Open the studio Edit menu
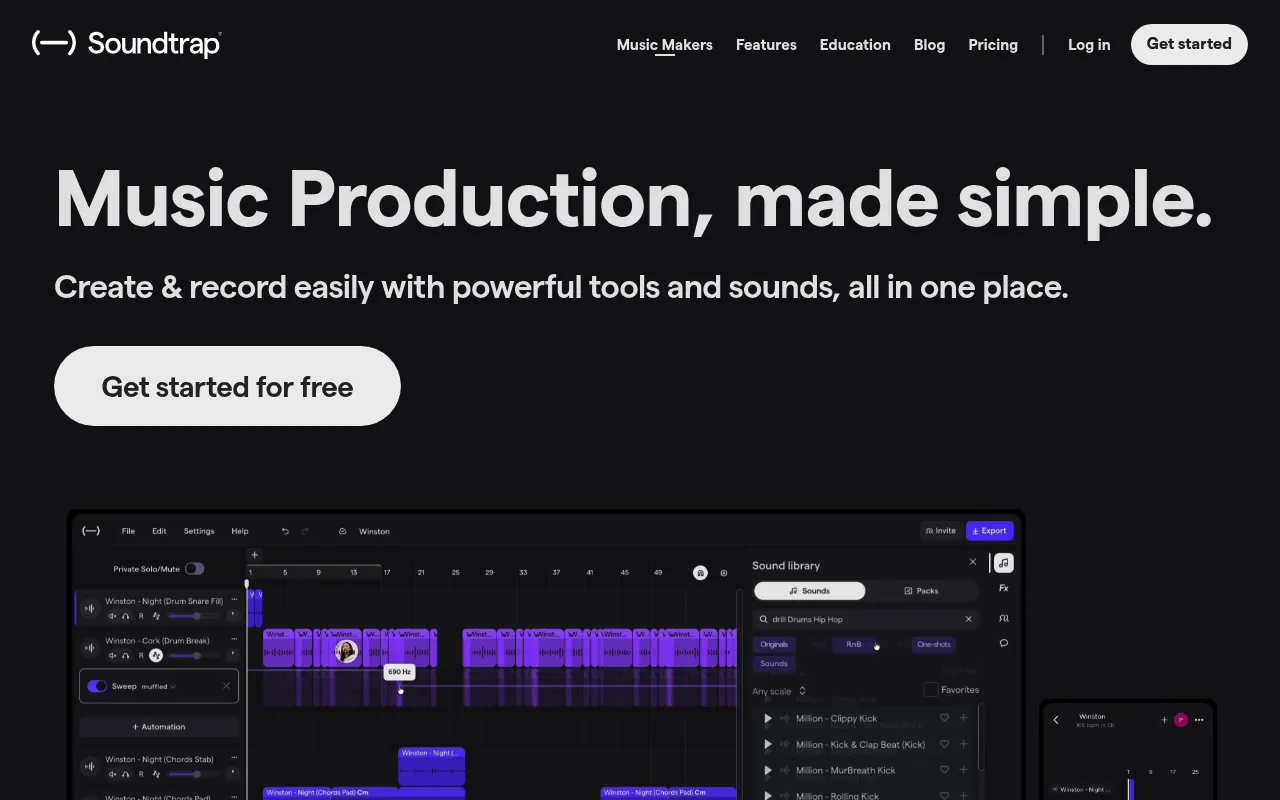 (x=159, y=531)
